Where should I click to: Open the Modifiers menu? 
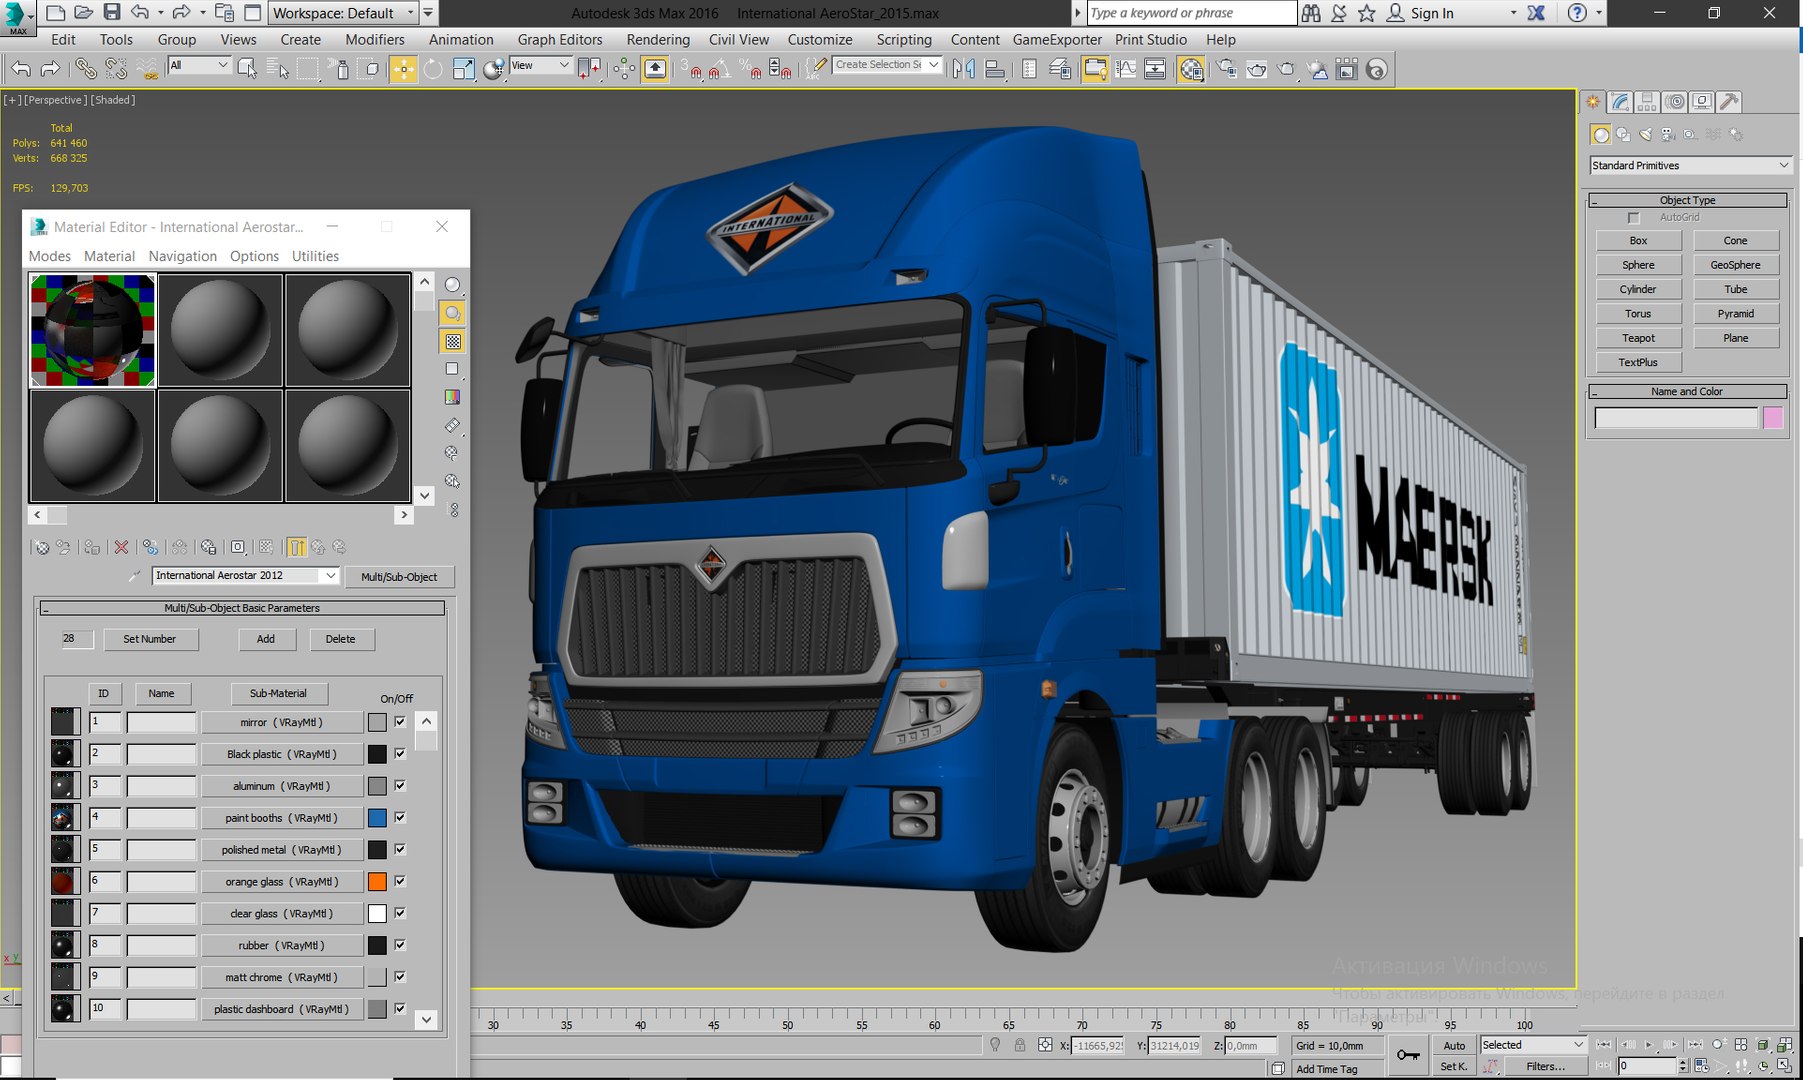pyautogui.click(x=375, y=40)
